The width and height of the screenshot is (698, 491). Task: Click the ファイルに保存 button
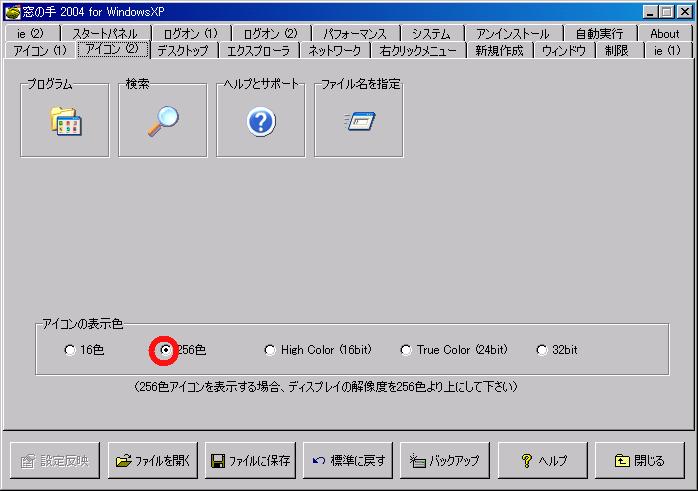click(x=250, y=460)
